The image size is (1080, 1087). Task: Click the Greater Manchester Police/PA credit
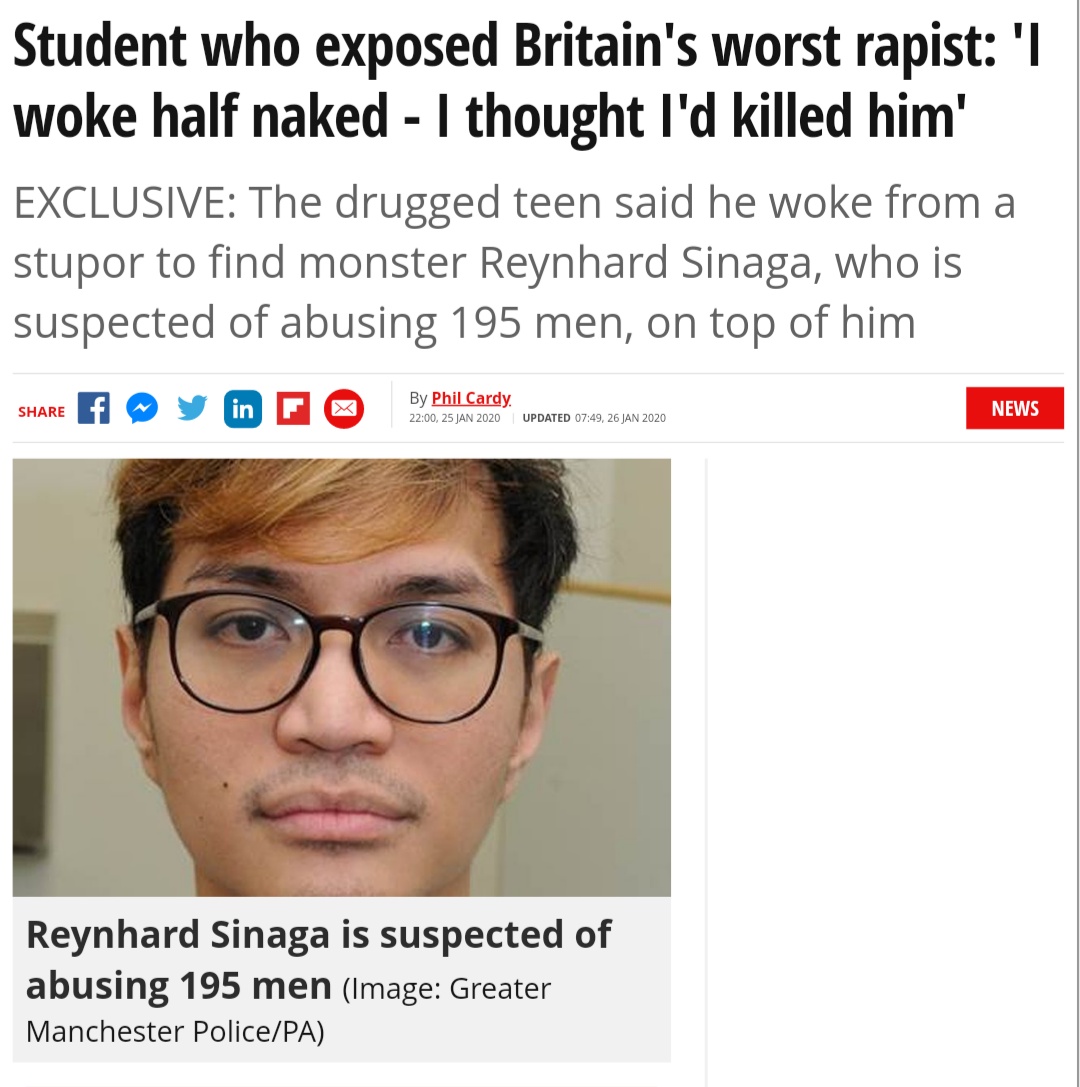point(288,1009)
